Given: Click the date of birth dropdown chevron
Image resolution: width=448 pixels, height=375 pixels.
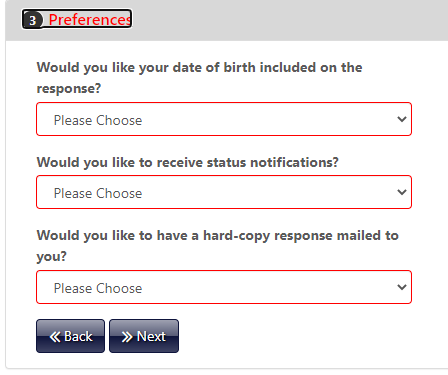Looking at the screenshot, I should coord(402,119).
